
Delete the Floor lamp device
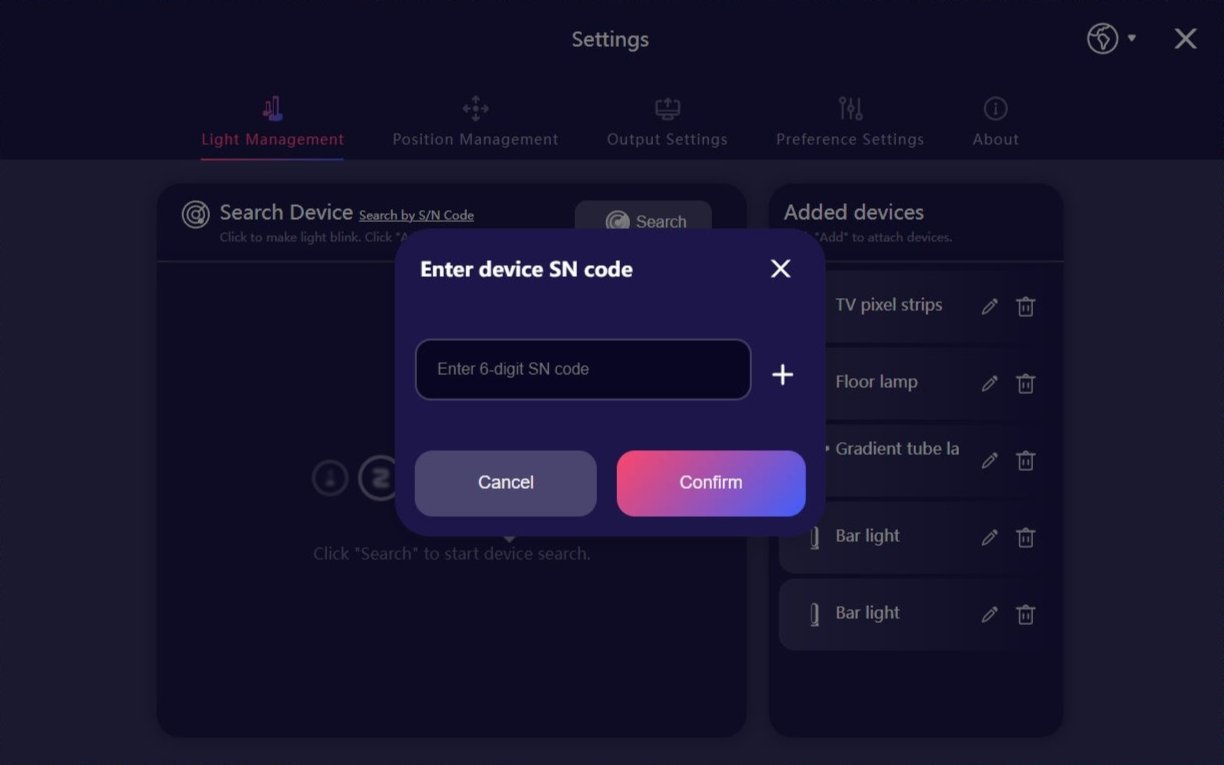(x=1025, y=383)
